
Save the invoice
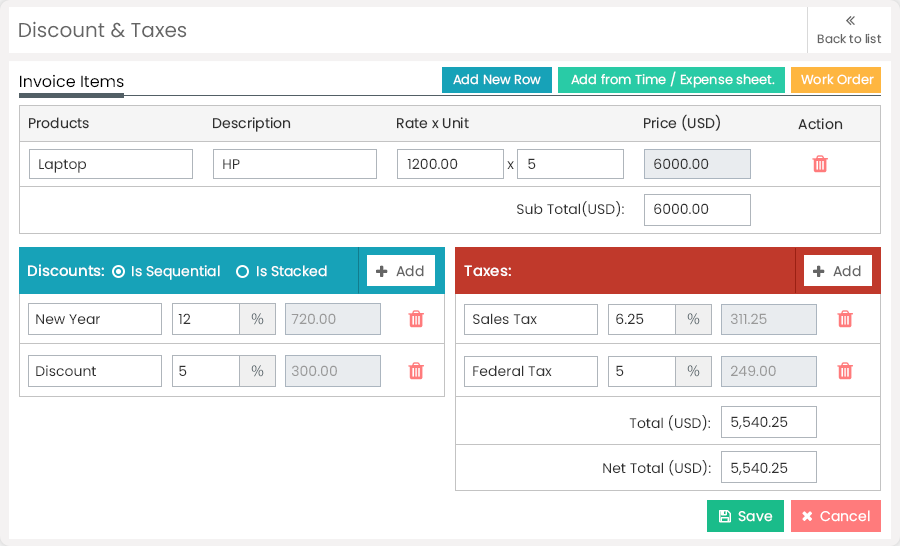click(x=745, y=516)
